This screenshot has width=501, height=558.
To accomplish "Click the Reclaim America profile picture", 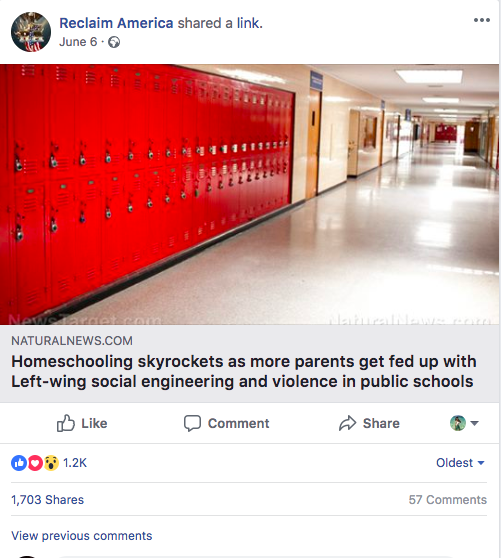I will click(x=31, y=32).
